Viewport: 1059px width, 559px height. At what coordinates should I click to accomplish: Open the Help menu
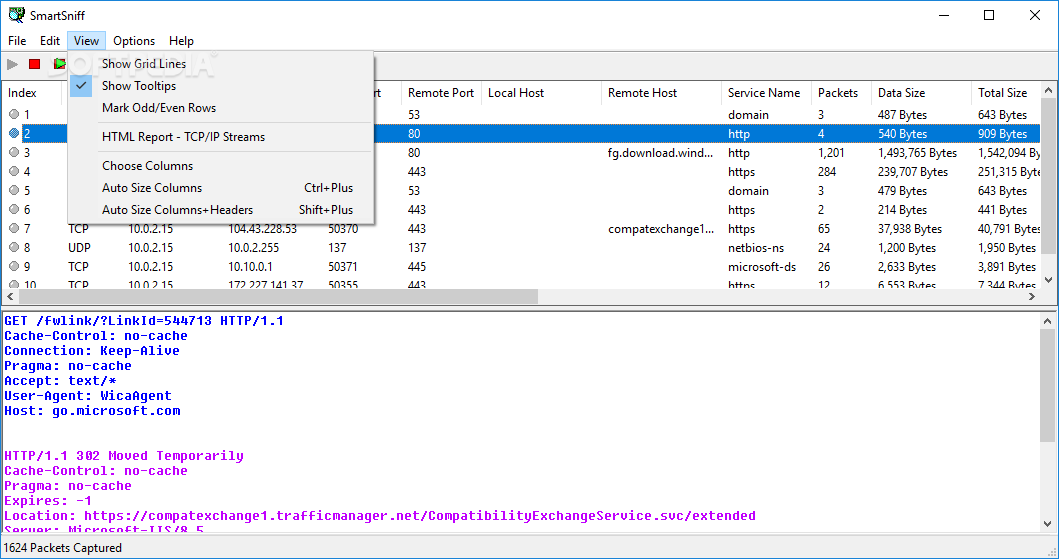(181, 41)
